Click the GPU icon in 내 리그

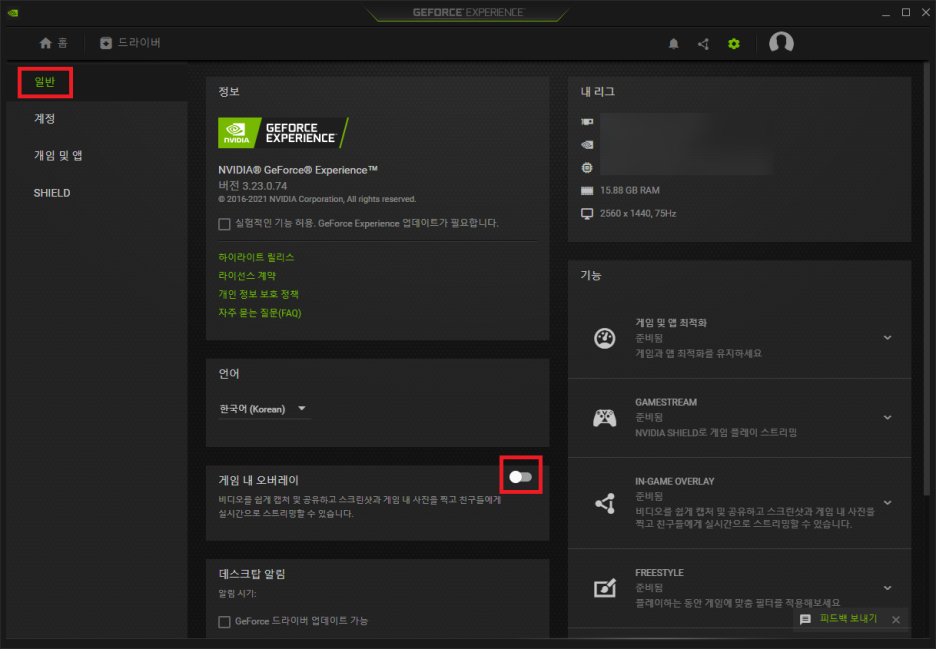[587, 122]
